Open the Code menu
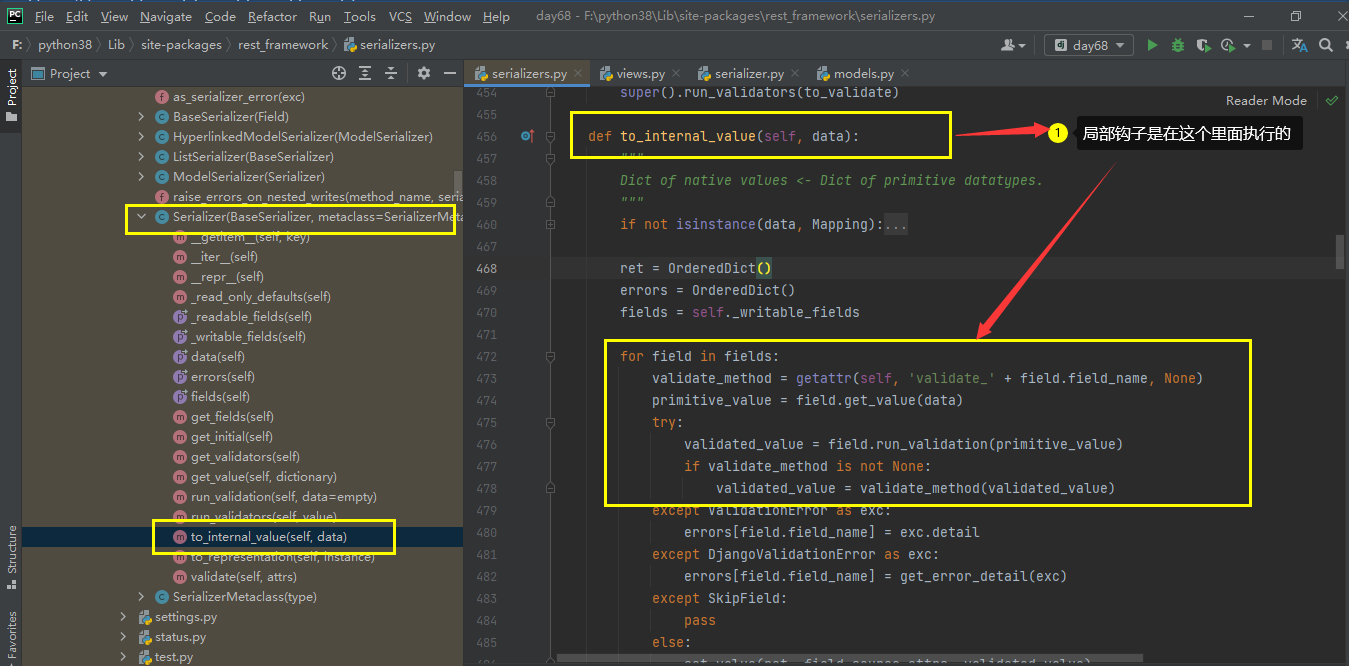This screenshot has width=1349, height=666. tap(220, 16)
